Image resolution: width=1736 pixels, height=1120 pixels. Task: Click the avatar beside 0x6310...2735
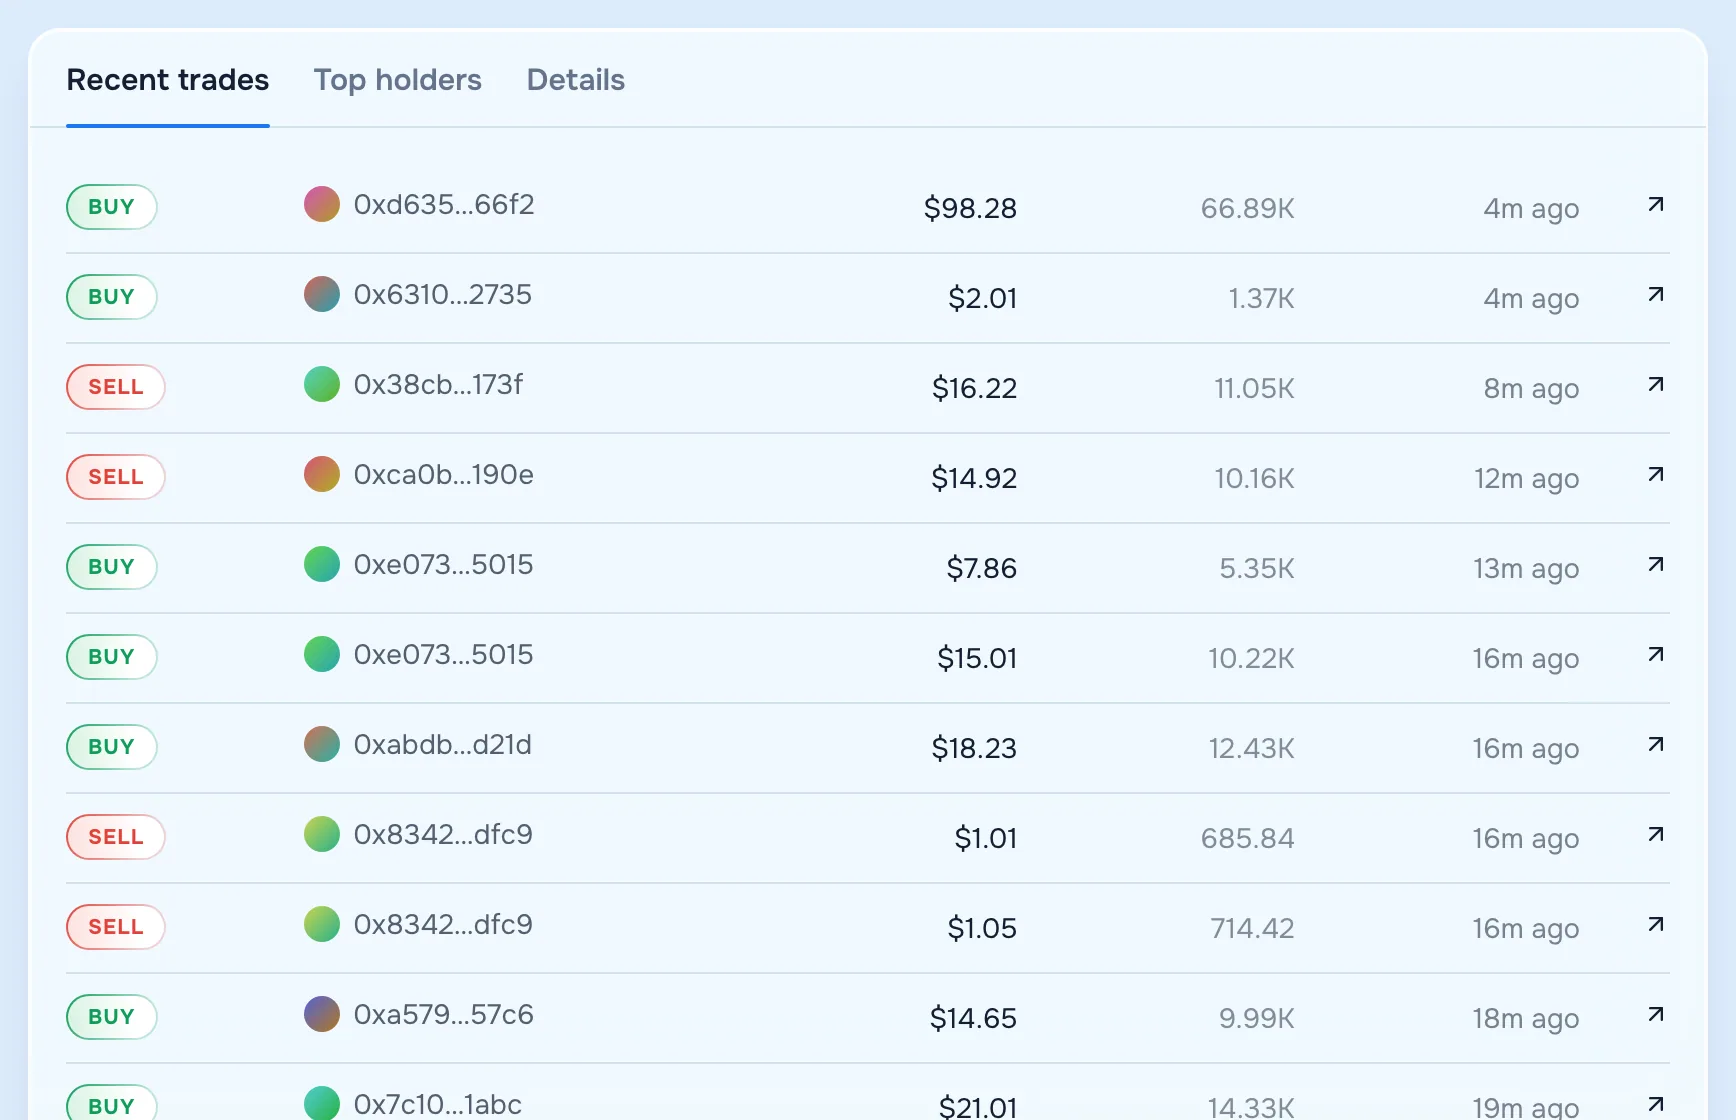coord(322,294)
